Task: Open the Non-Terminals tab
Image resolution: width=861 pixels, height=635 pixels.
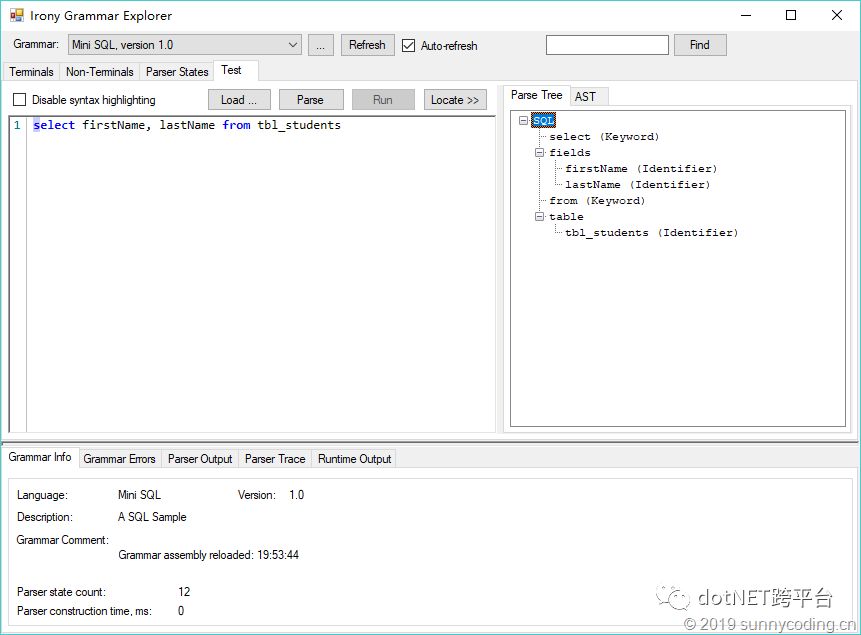Action: click(99, 72)
